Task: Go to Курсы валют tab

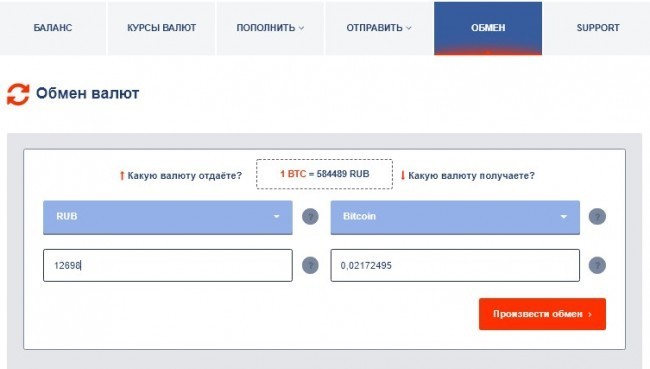Action: point(161,28)
